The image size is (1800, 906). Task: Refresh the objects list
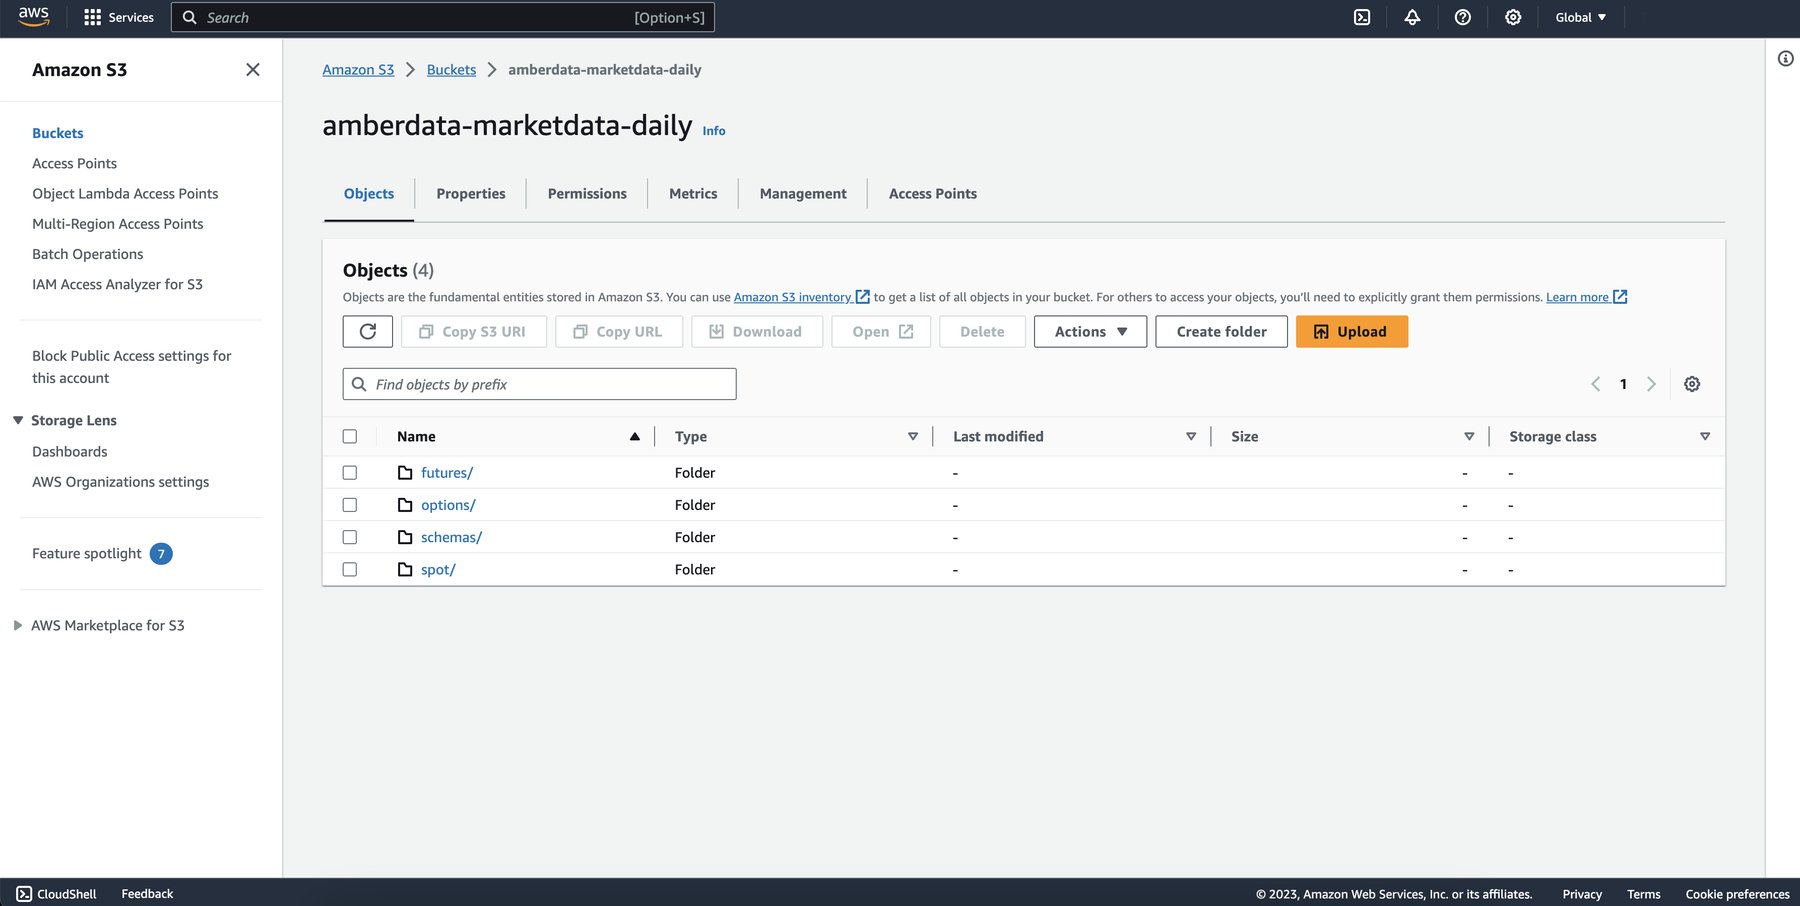[x=367, y=331]
